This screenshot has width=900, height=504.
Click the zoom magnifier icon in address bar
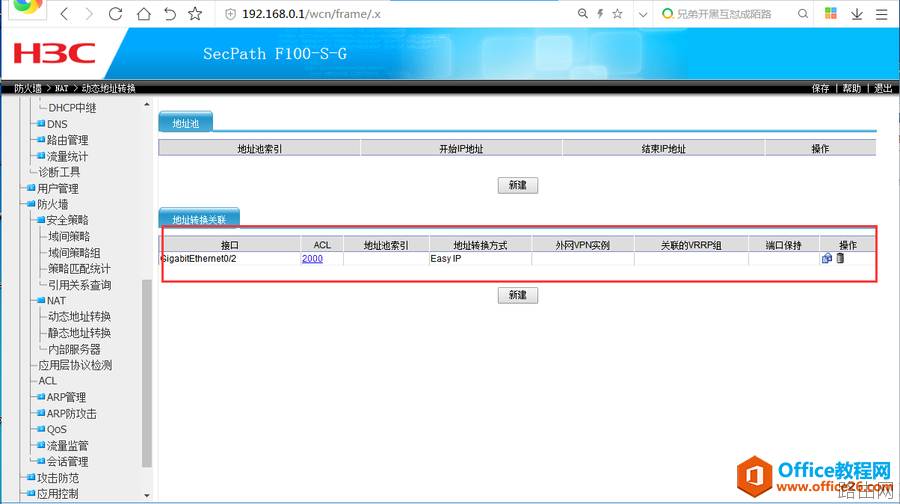tap(583, 13)
